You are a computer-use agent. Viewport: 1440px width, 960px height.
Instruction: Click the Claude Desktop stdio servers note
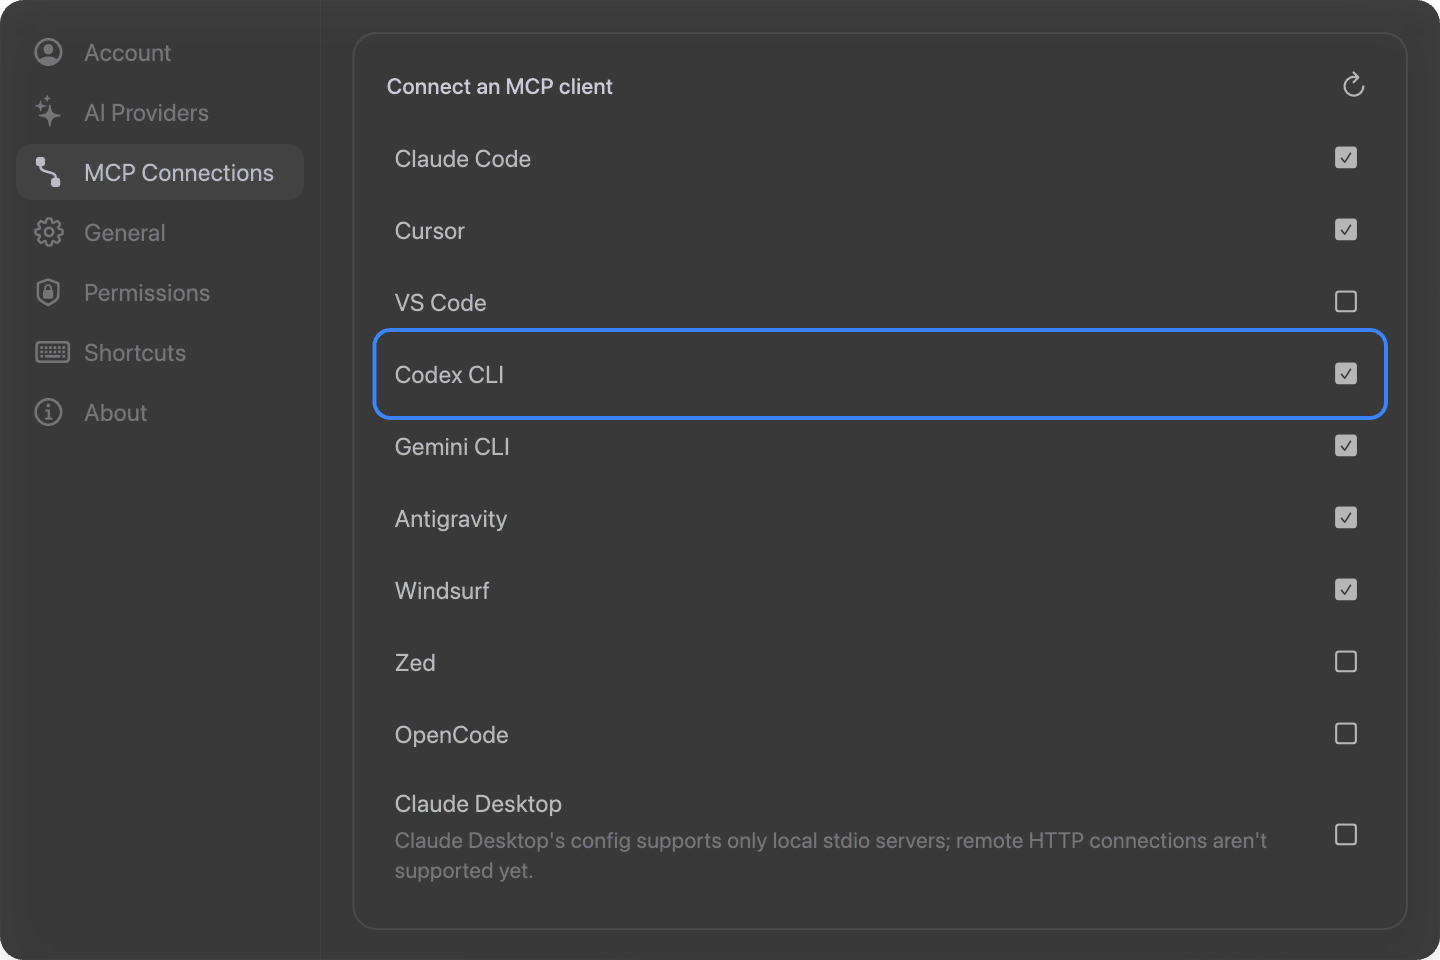(x=830, y=856)
